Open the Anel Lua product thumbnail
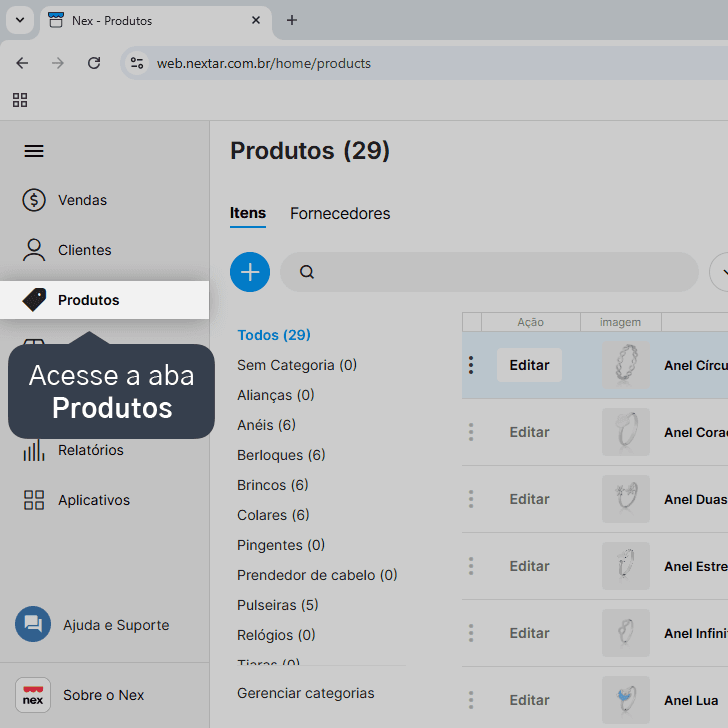Screen dimensions: 728x728 pos(626,700)
